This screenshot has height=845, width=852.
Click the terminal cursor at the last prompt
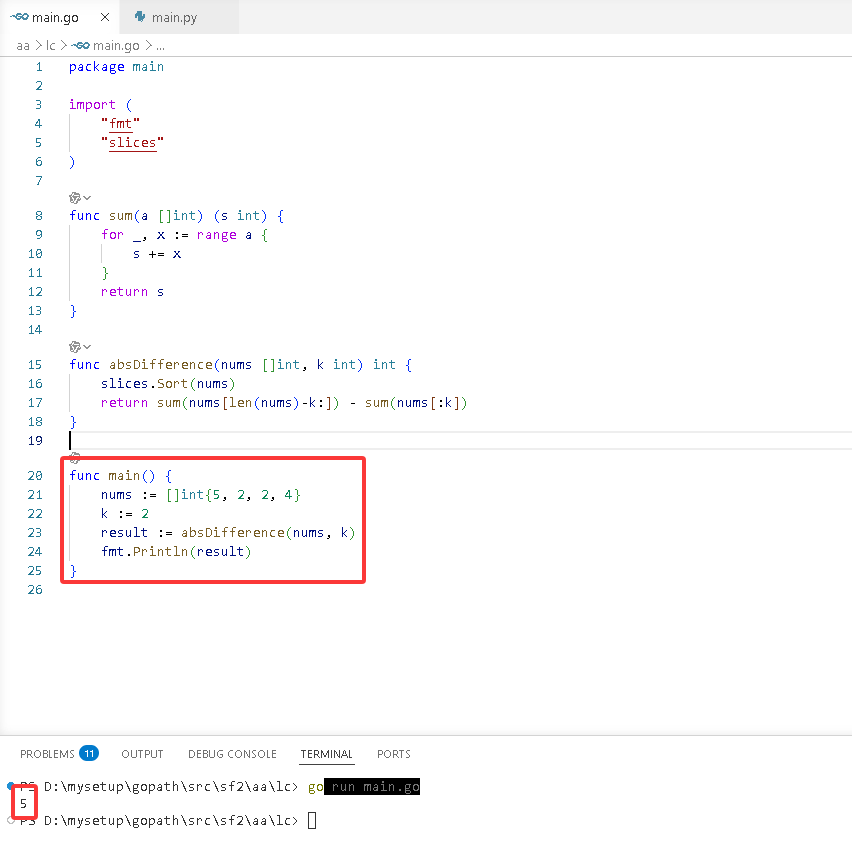[x=312, y=820]
